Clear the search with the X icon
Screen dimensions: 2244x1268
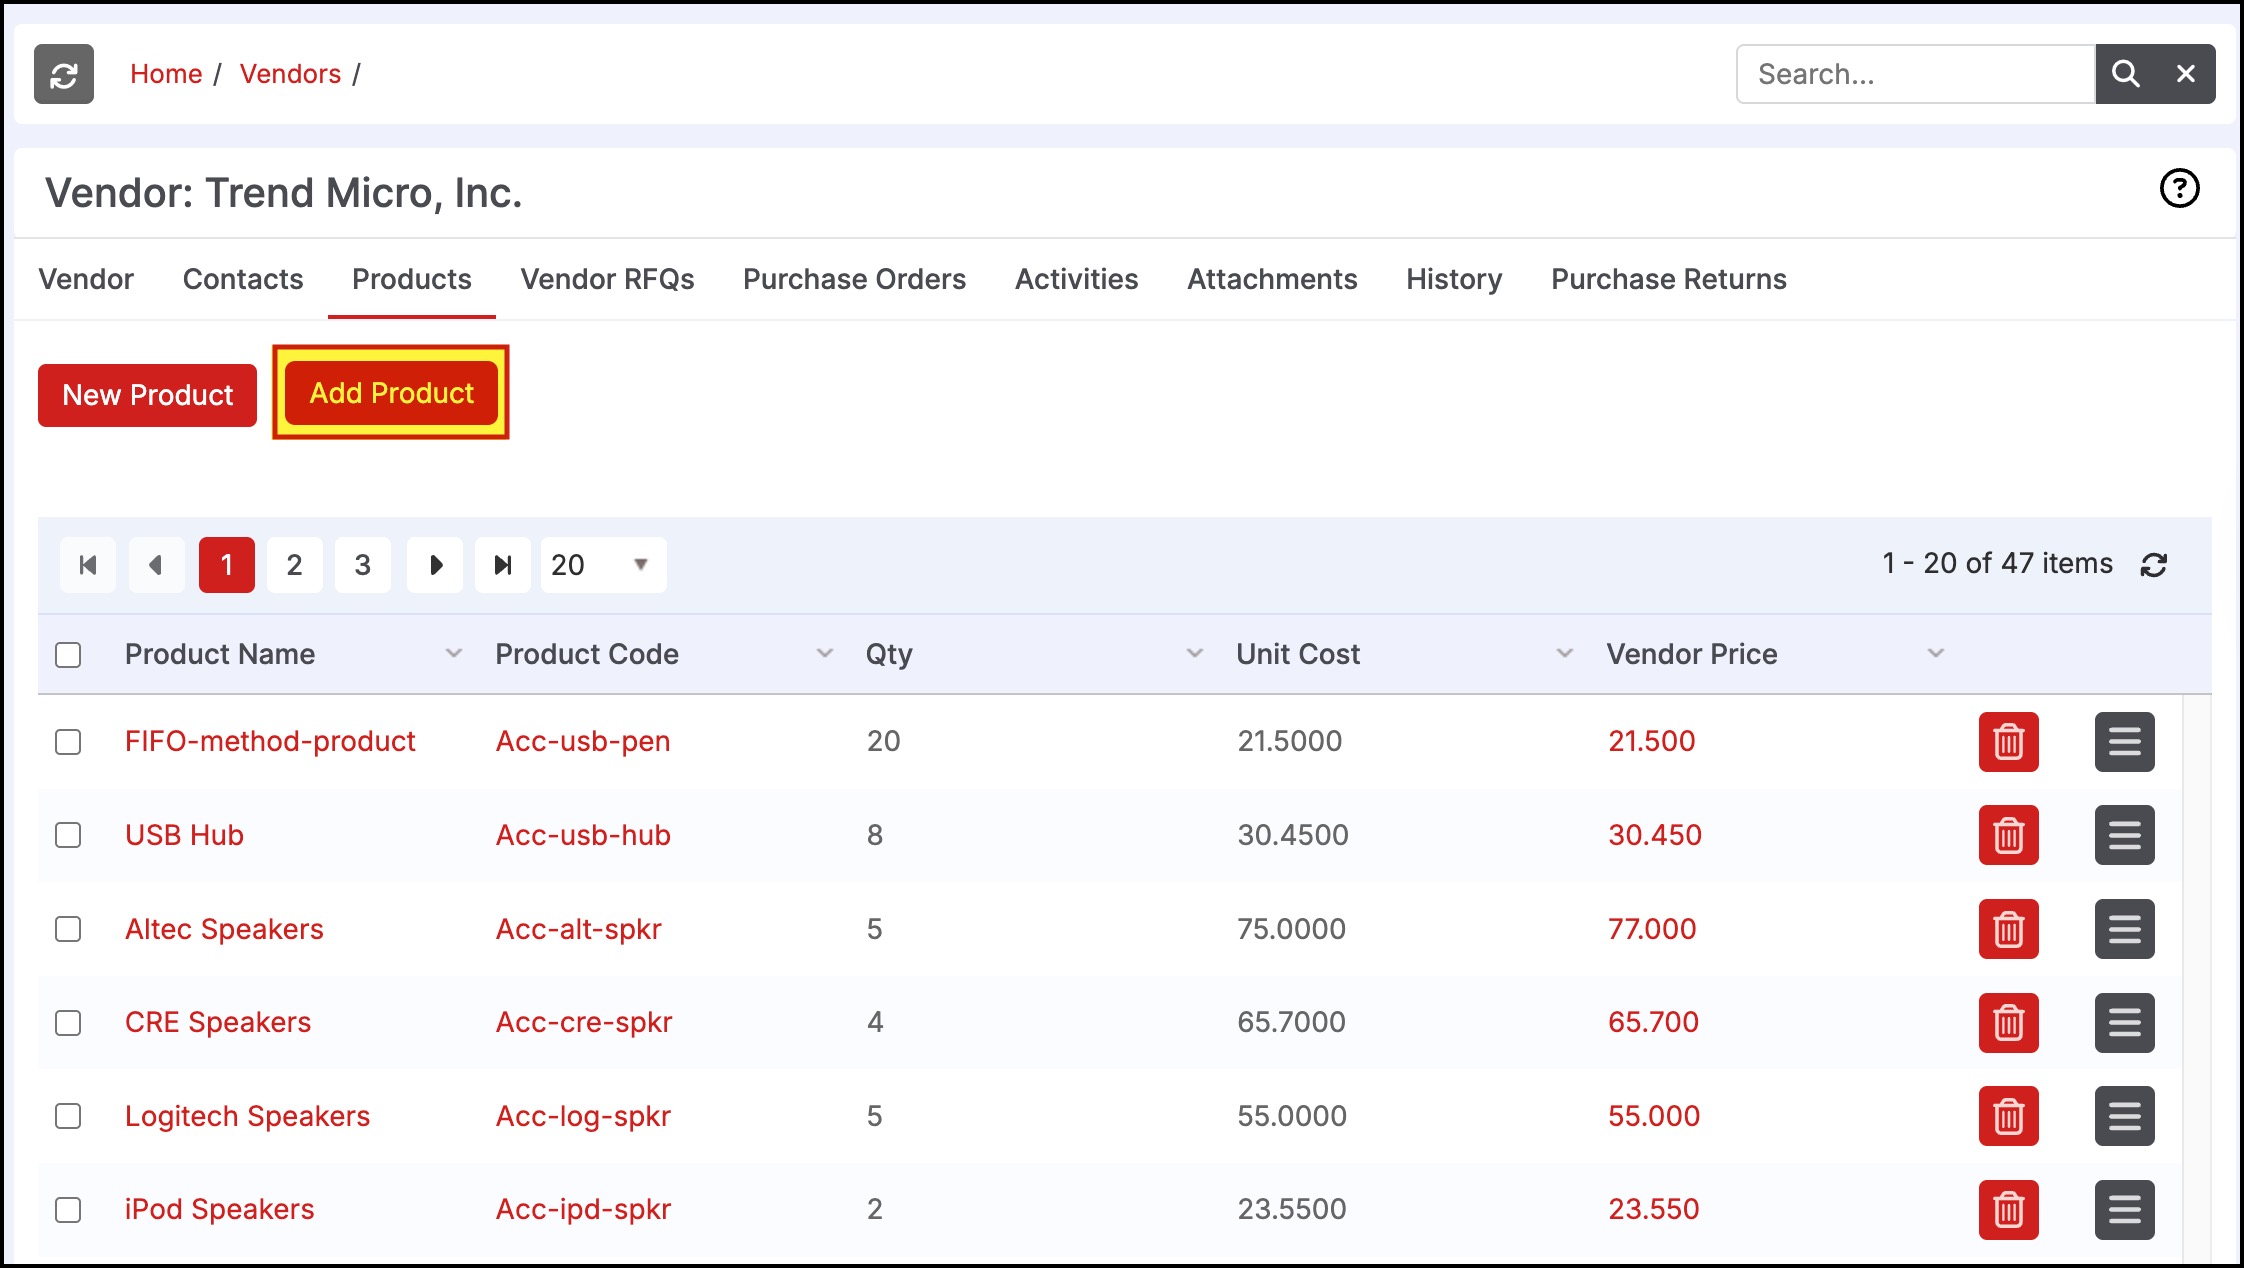click(x=2186, y=74)
